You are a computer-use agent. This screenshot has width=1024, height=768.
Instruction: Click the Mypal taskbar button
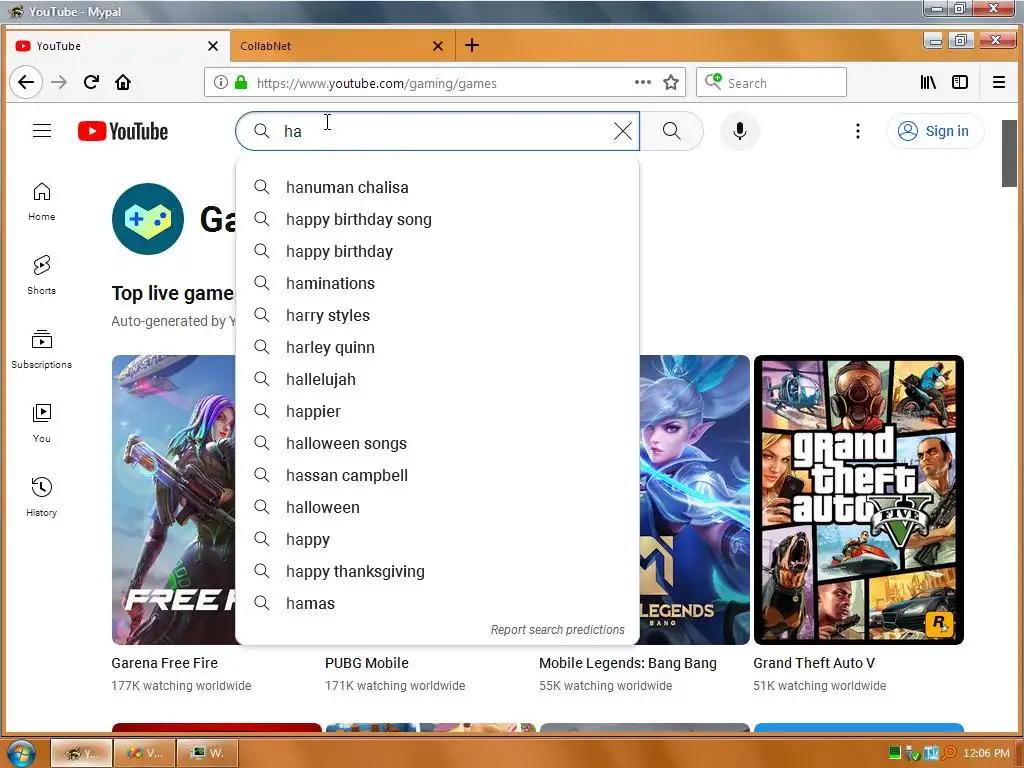click(x=82, y=753)
